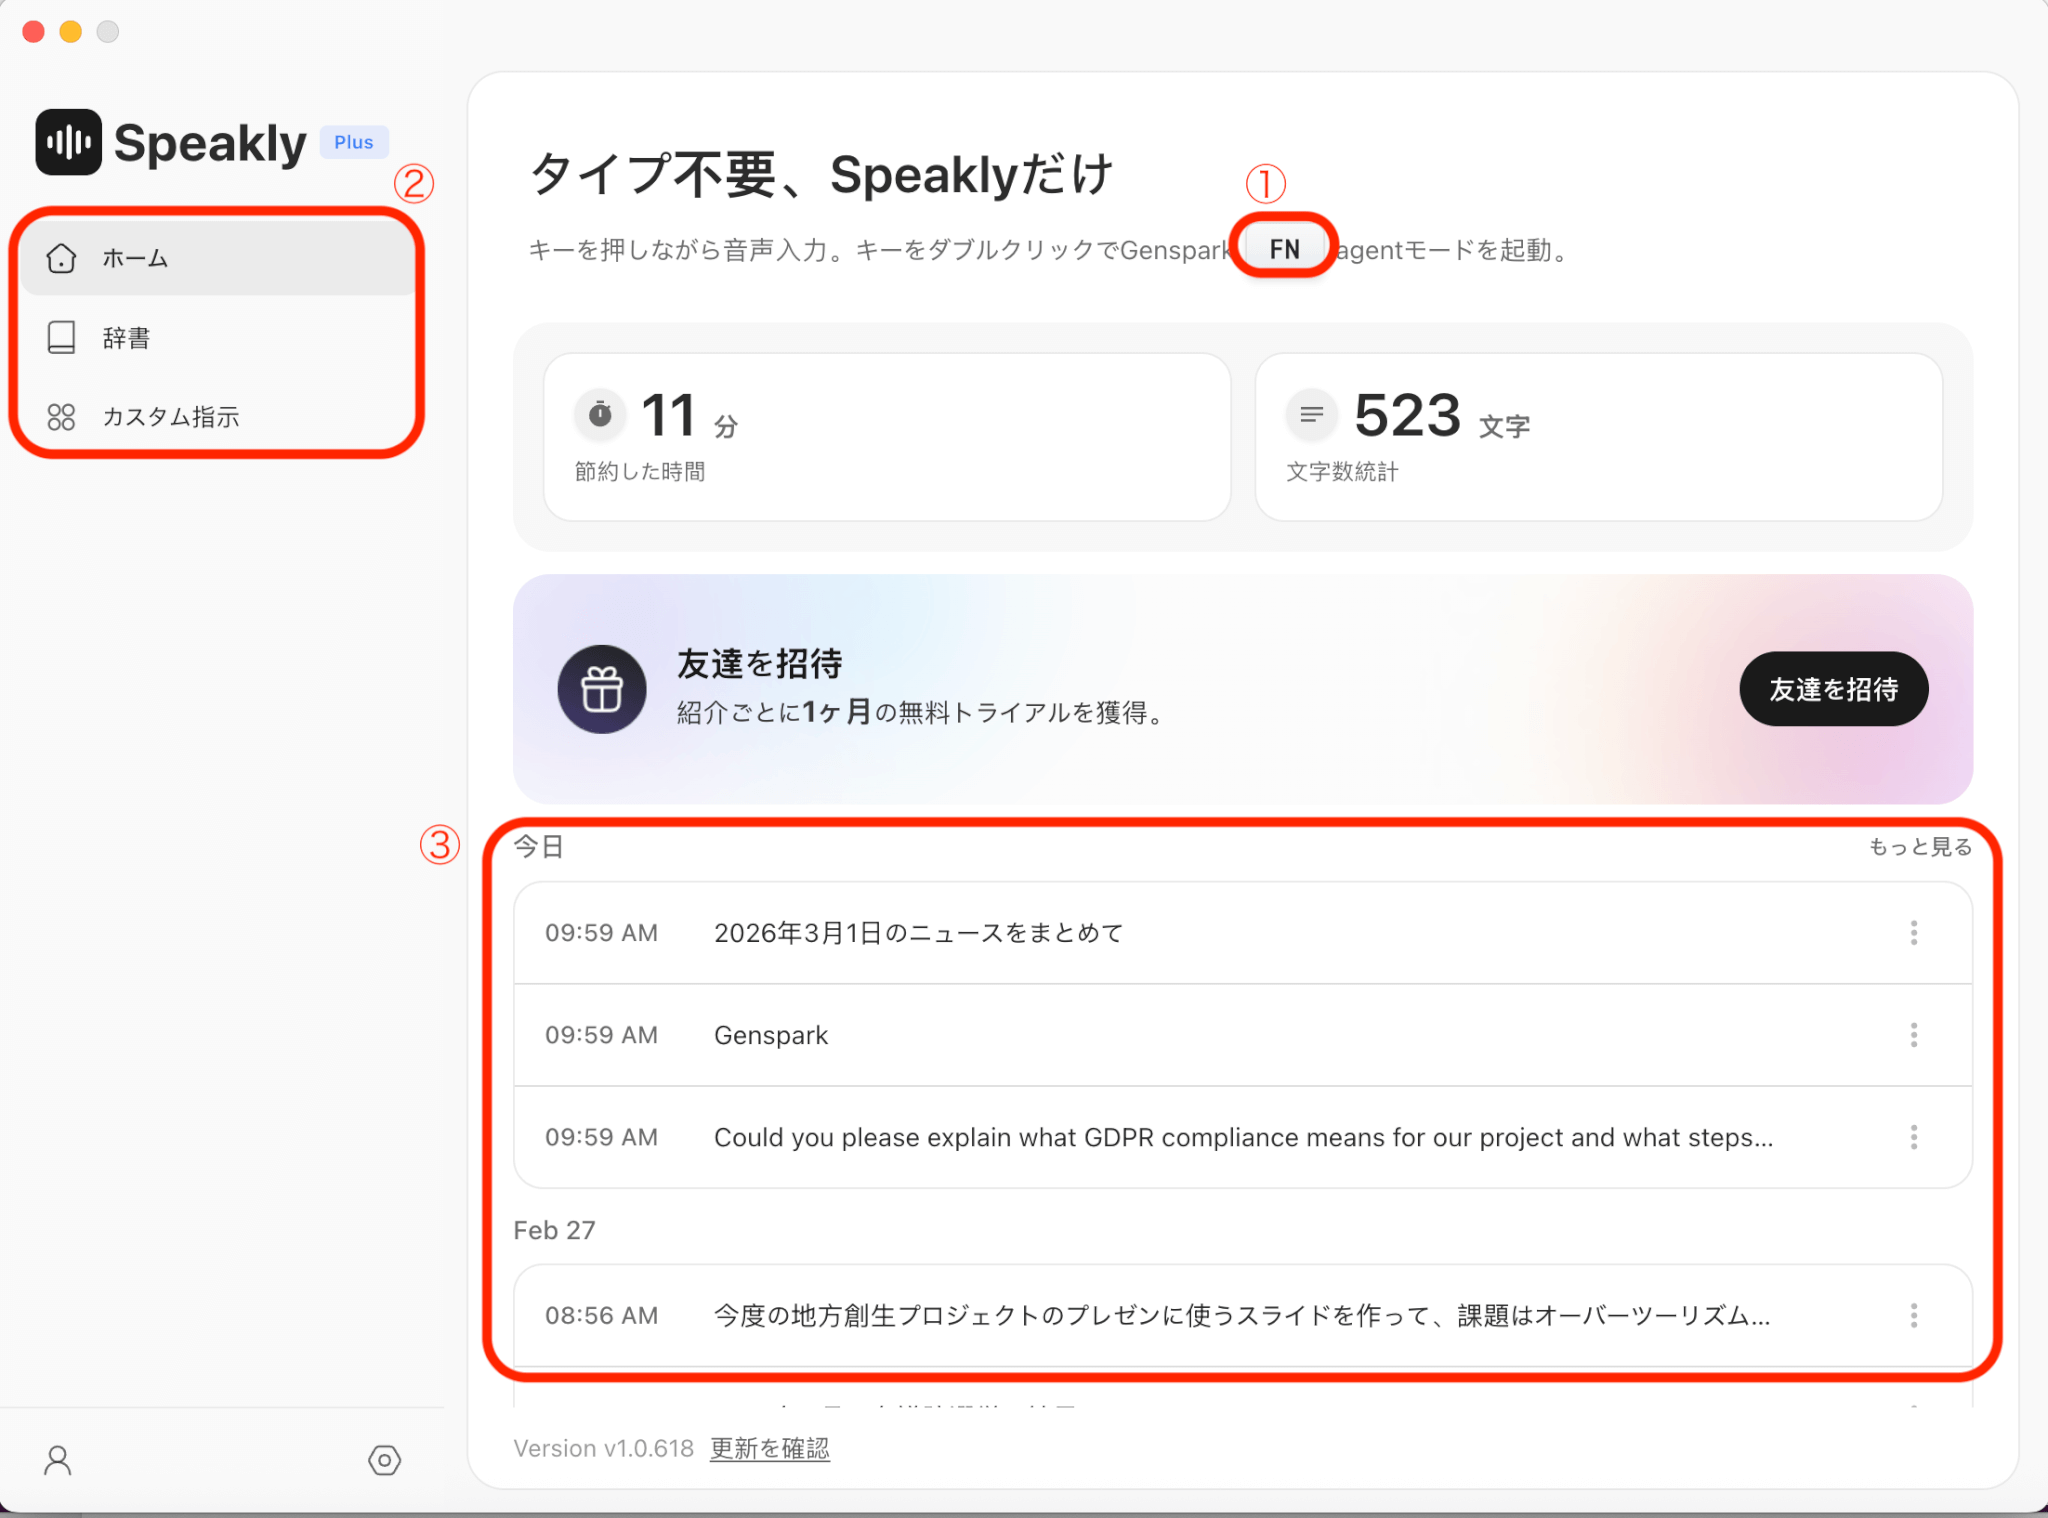Open the more options menu for the GDPR entry
The height and width of the screenshot is (1518, 2048).
(1913, 1137)
